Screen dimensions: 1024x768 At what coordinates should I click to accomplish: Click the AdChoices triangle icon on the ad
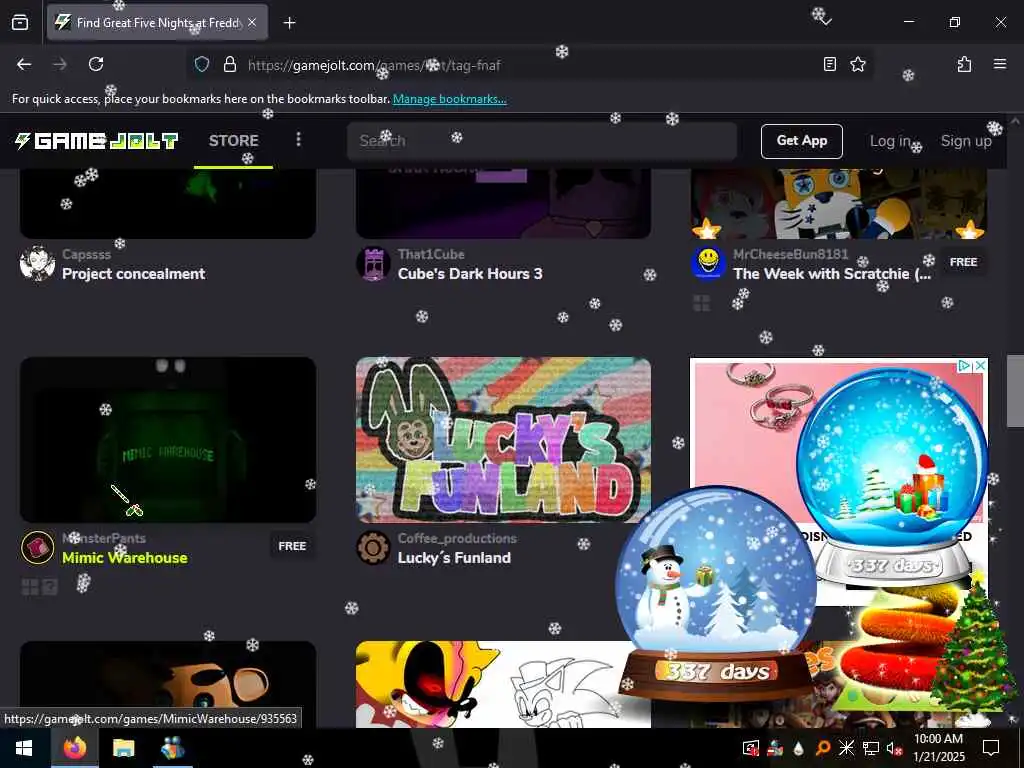click(964, 366)
